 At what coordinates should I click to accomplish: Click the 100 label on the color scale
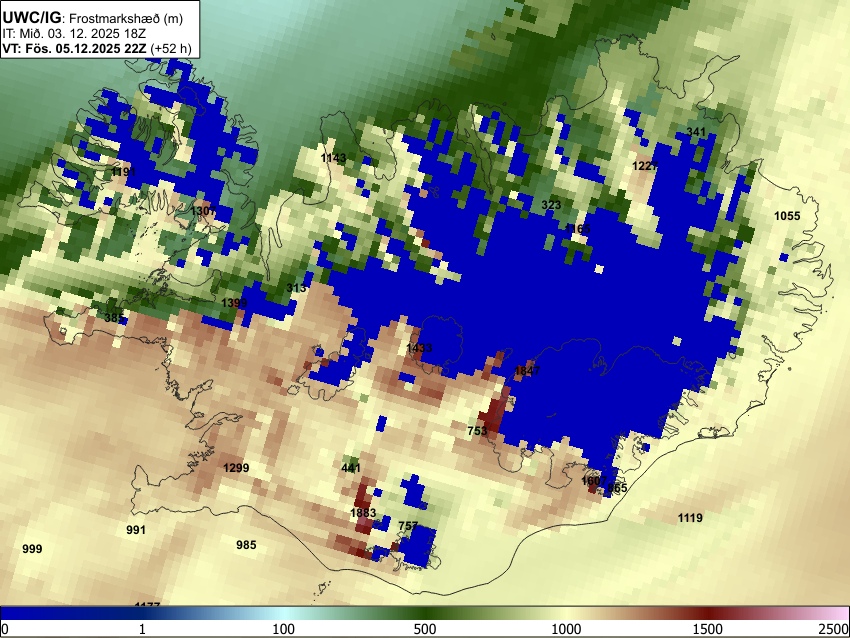(x=284, y=629)
